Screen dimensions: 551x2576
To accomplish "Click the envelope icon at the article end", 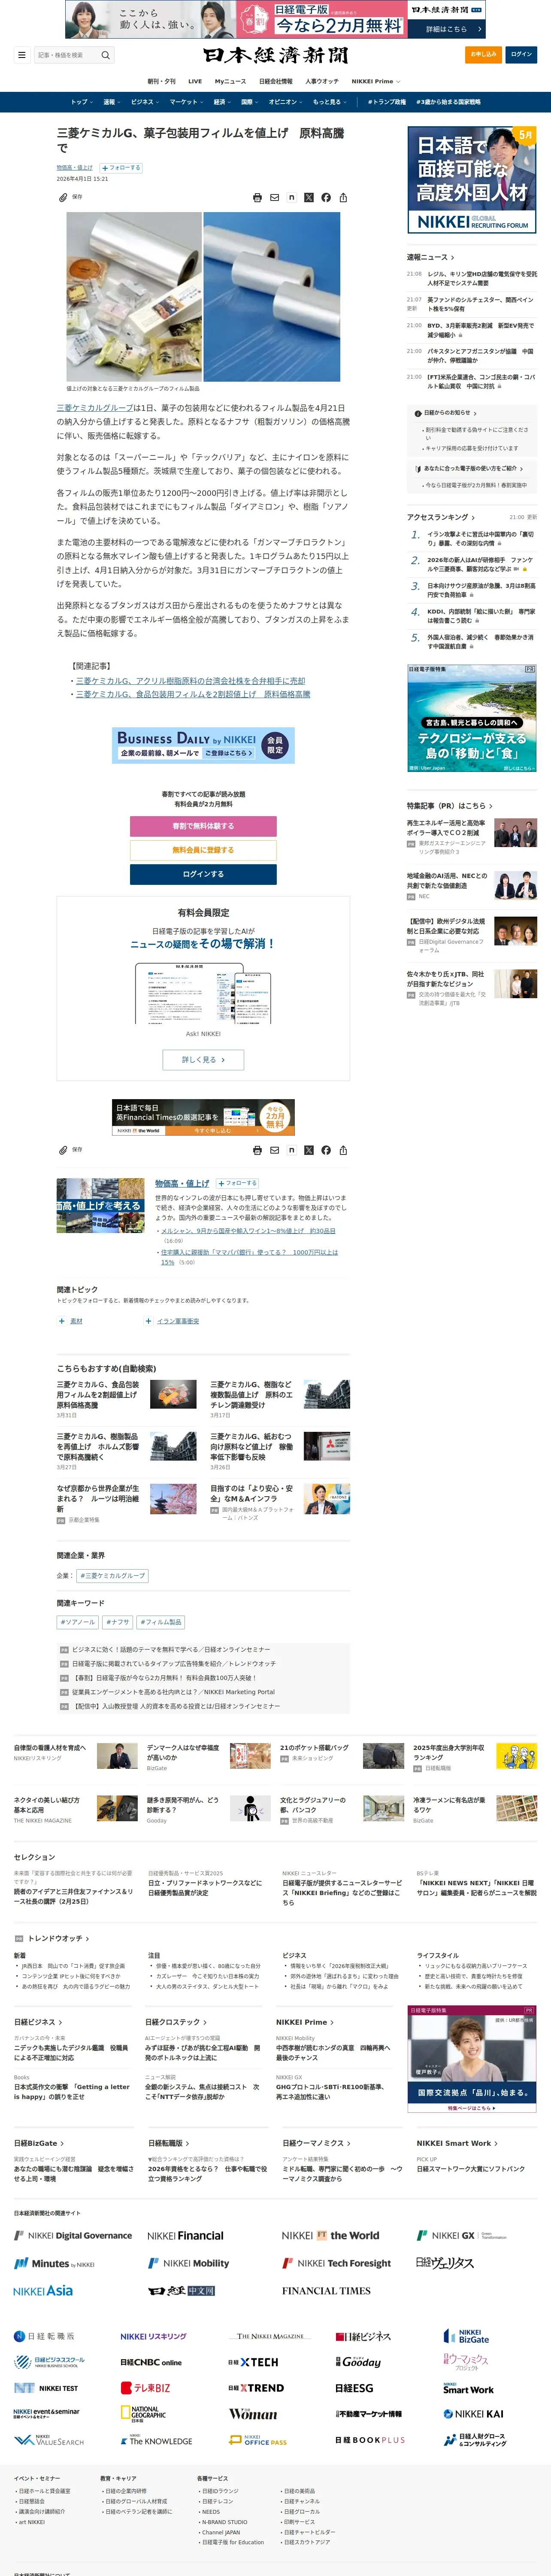I will pos(274,1150).
